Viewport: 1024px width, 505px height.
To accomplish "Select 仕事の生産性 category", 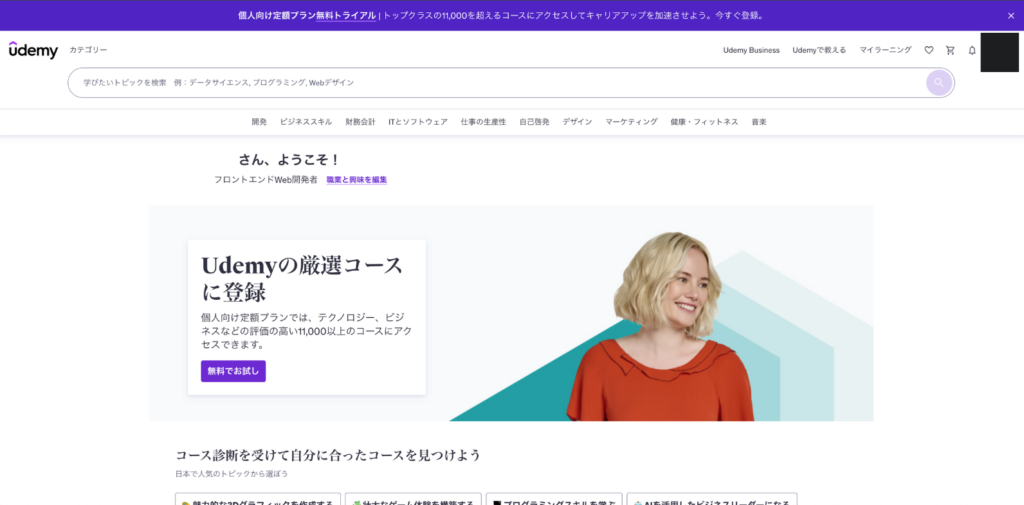I will click(x=483, y=122).
